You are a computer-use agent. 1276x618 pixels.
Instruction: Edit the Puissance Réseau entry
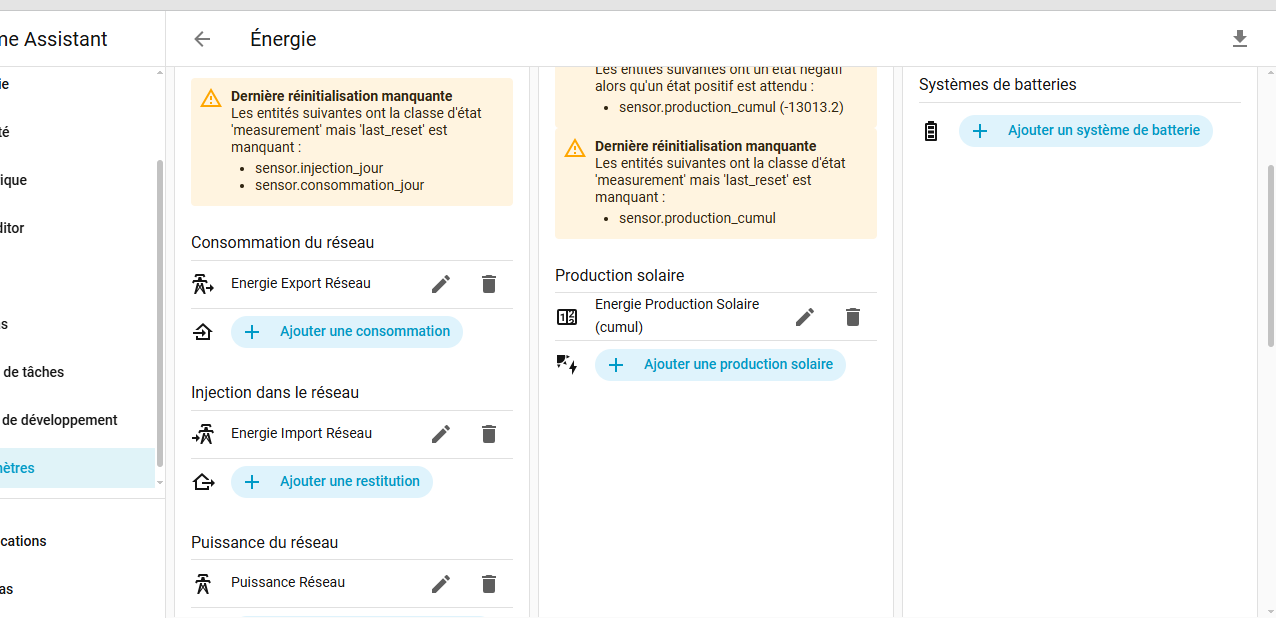441,584
